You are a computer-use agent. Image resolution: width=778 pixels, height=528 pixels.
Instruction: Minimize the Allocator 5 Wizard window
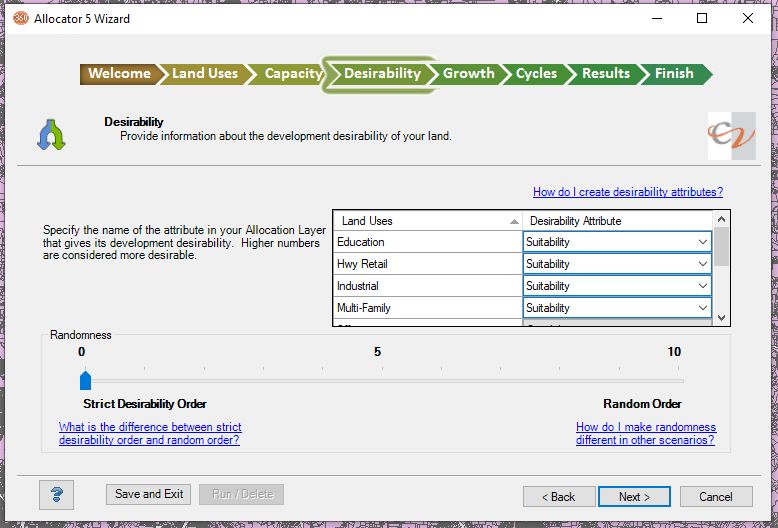[657, 18]
